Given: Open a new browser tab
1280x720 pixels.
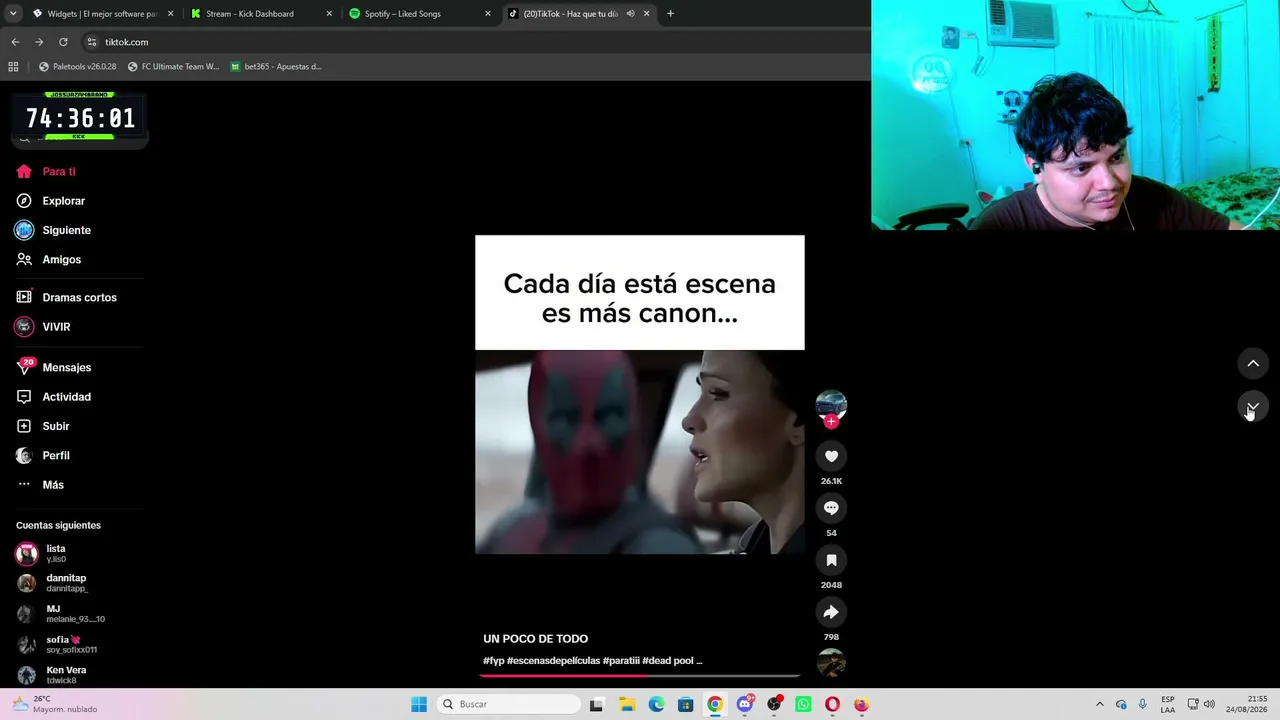Looking at the screenshot, I should pos(670,14).
